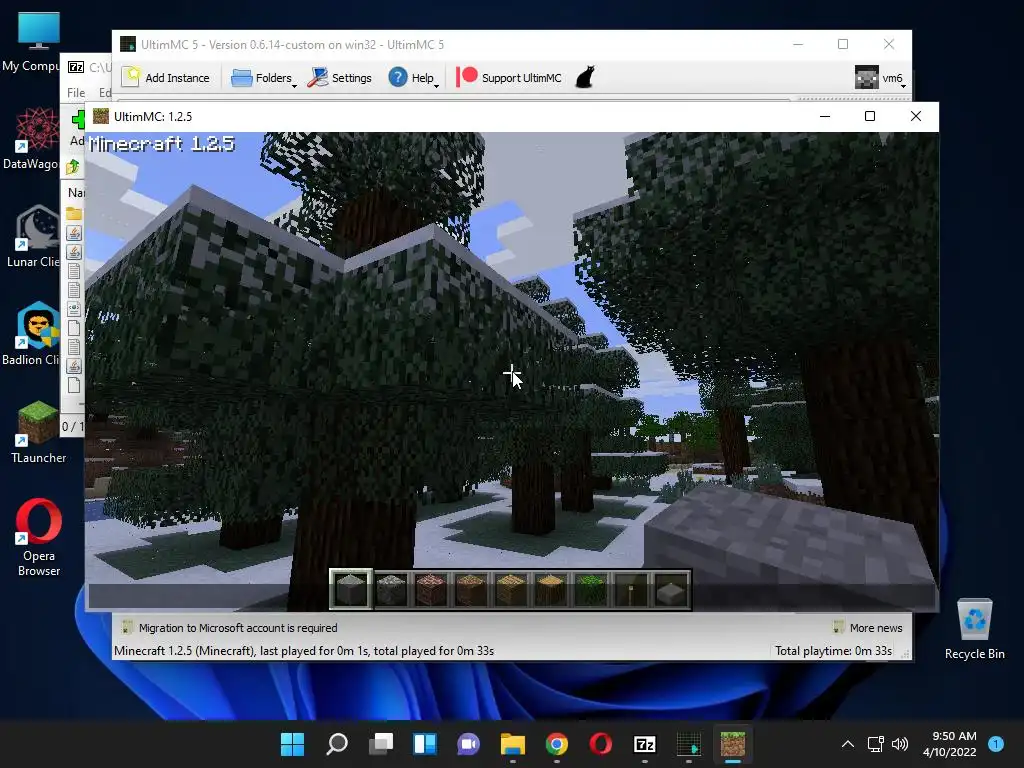Viewport: 1024px width, 768px height.
Task: Click Migration to Microsoft account news link
Action: click(238, 628)
